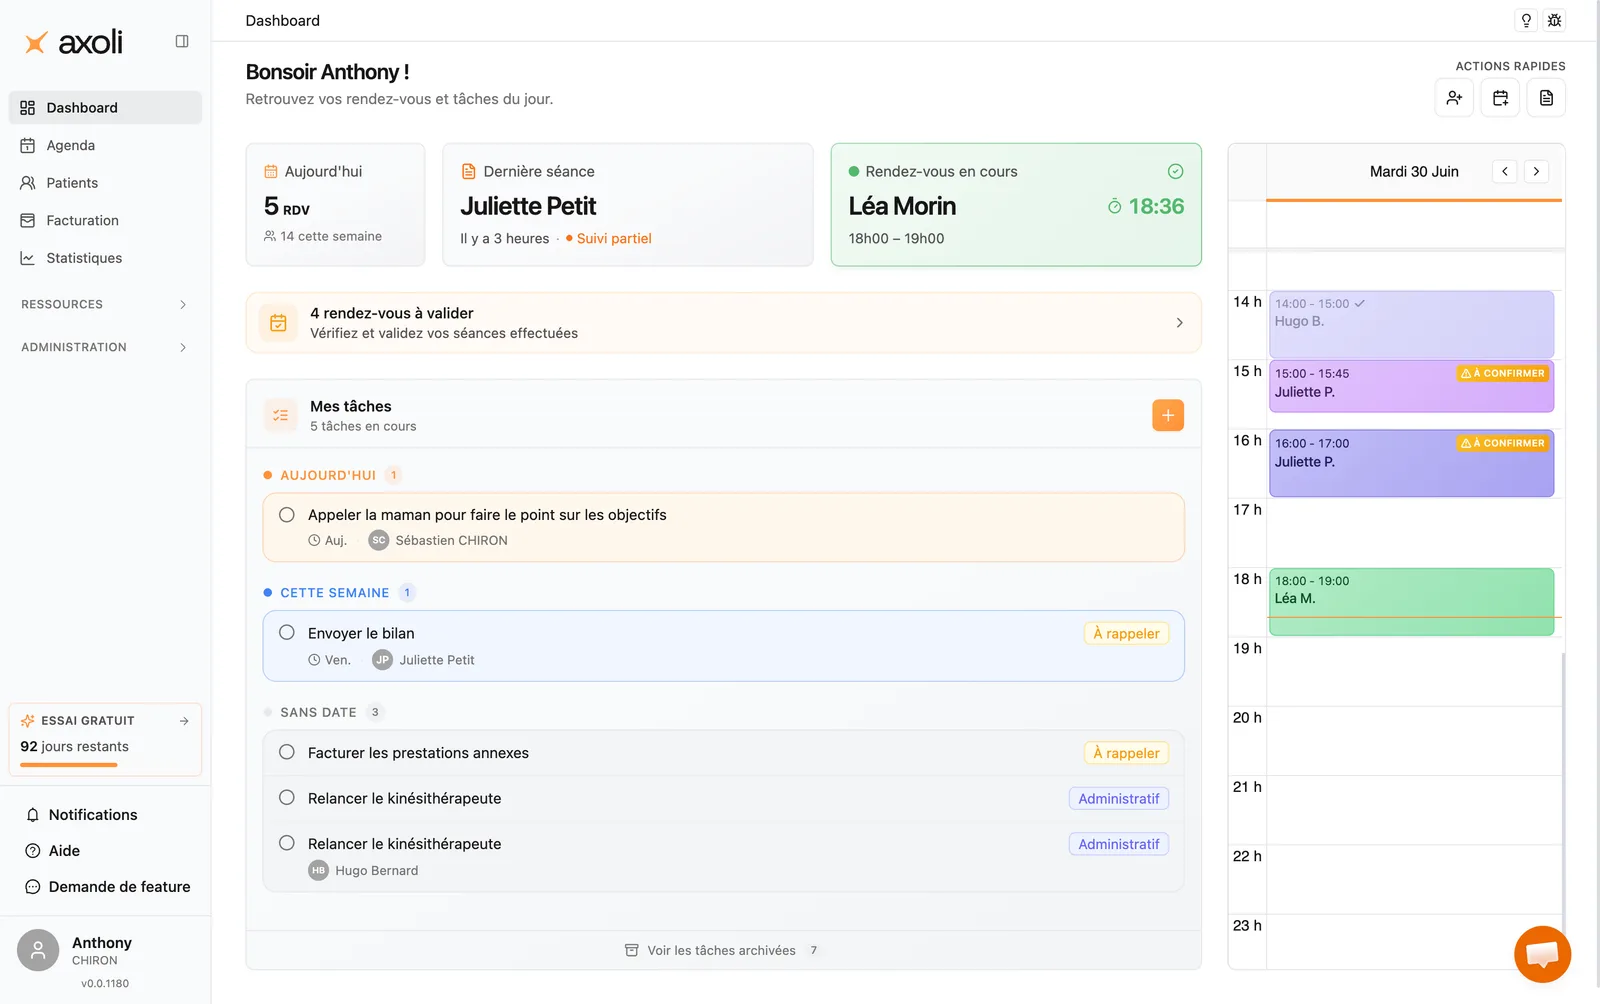Viewport: 1600px width, 1004px height.
Task: Click 'À rappeler' tag on Facturer les prestations
Action: pos(1126,753)
